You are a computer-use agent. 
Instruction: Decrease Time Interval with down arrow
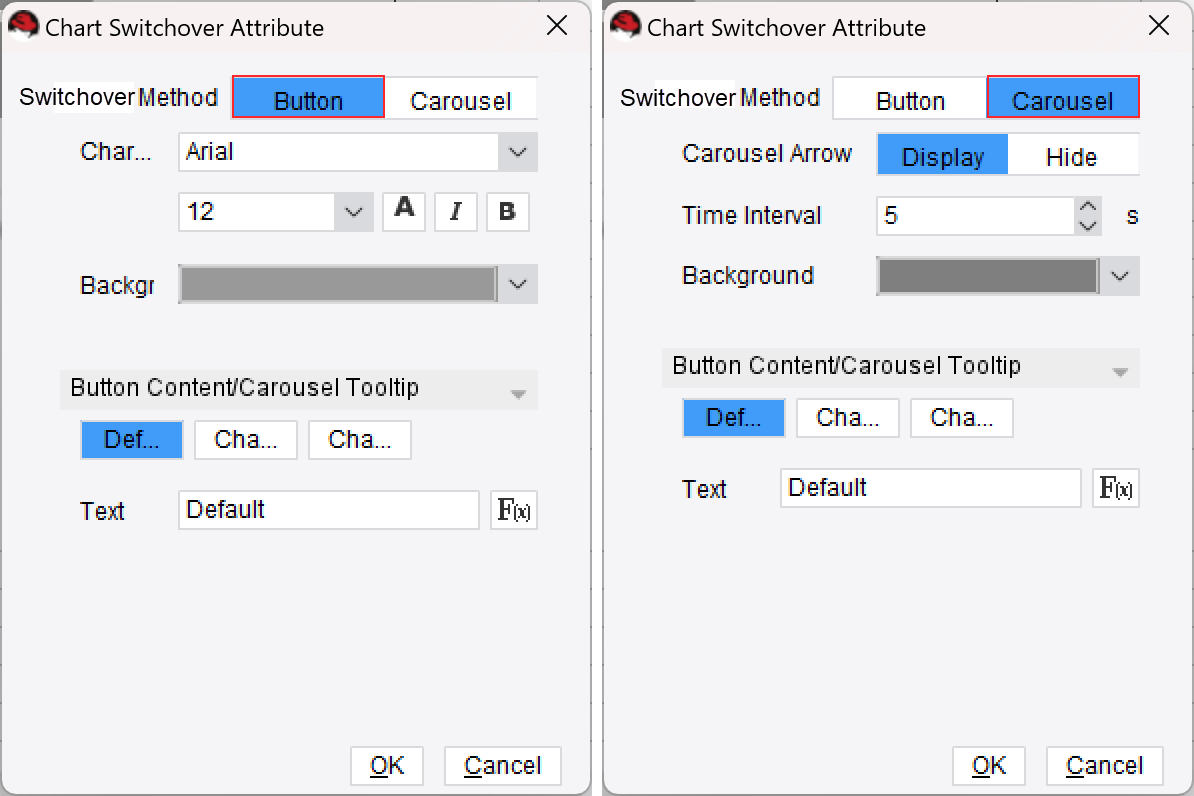(x=1088, y=225)
